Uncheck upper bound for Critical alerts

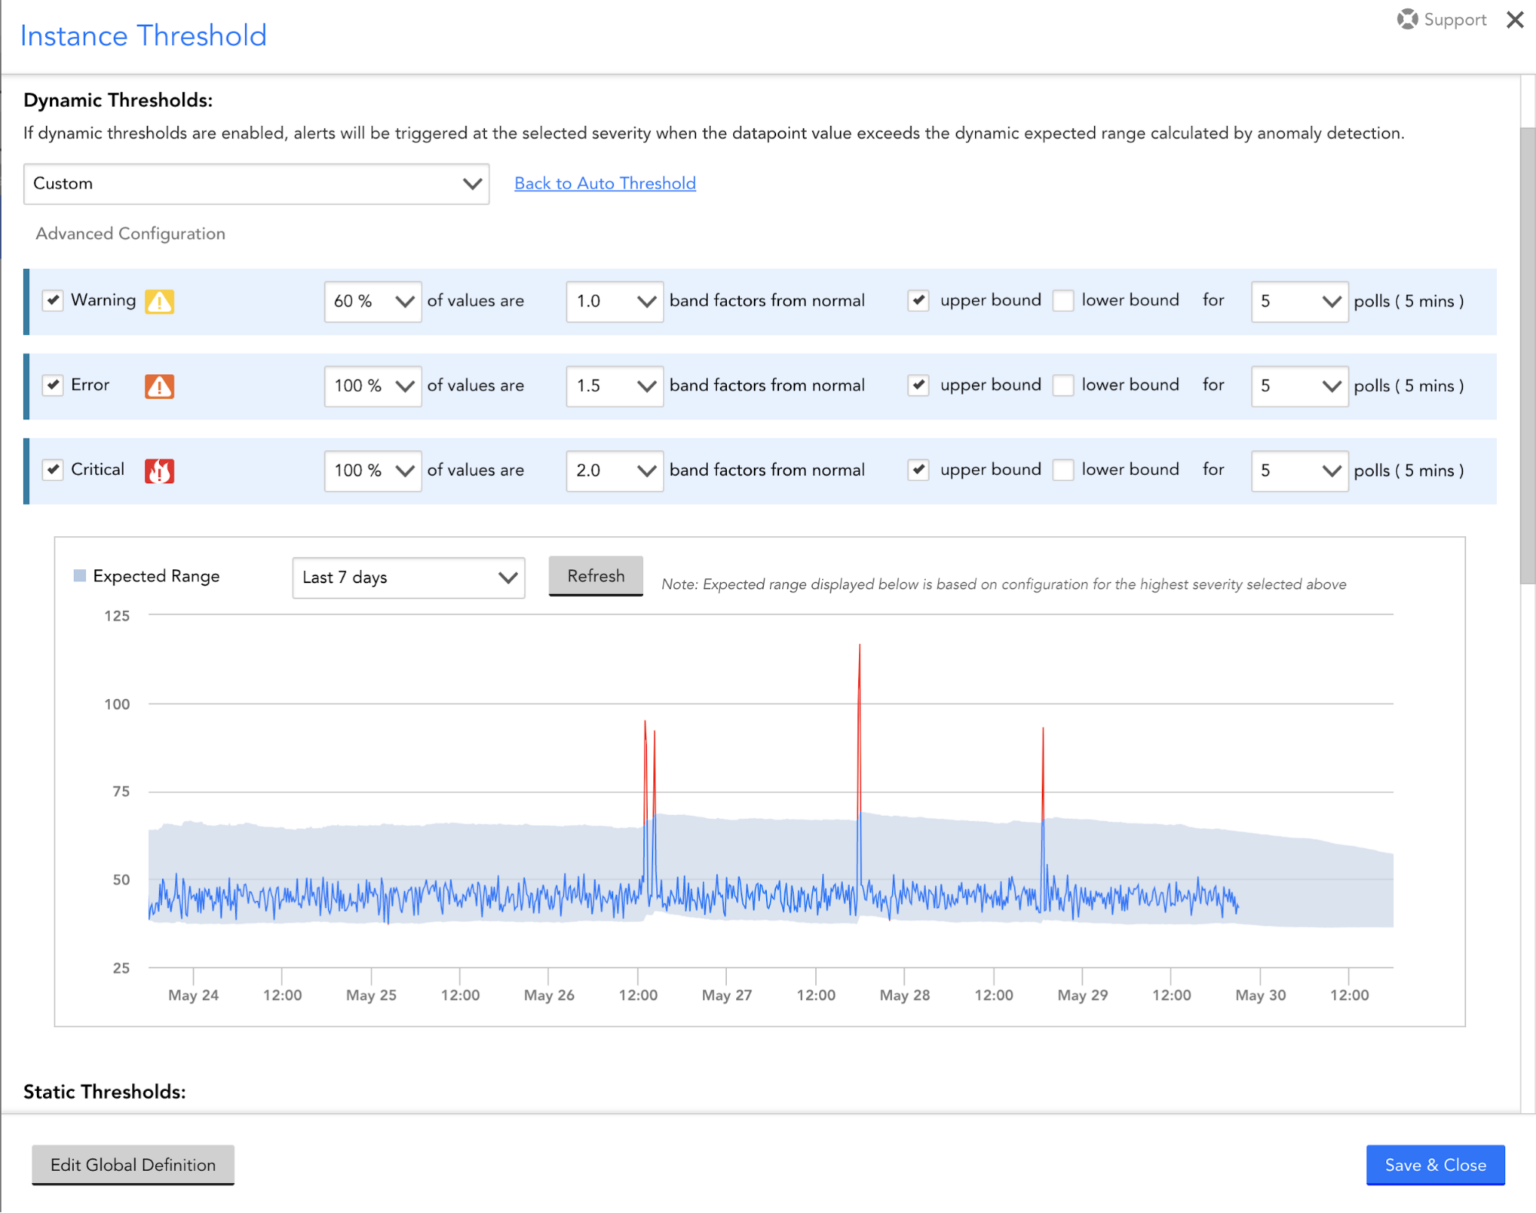pos(918,469)
